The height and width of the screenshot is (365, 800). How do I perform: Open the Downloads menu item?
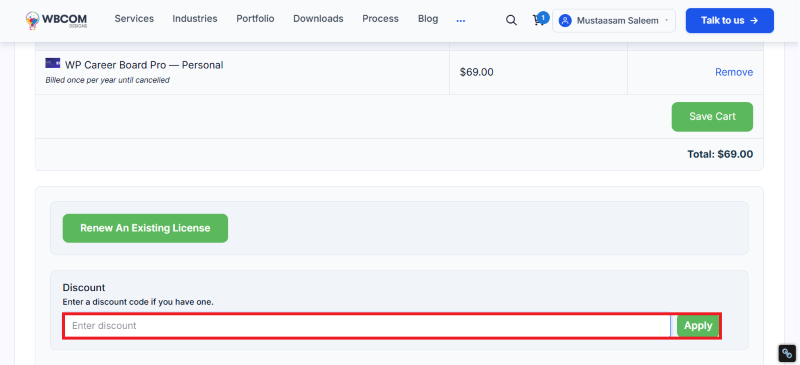[318, 19]
